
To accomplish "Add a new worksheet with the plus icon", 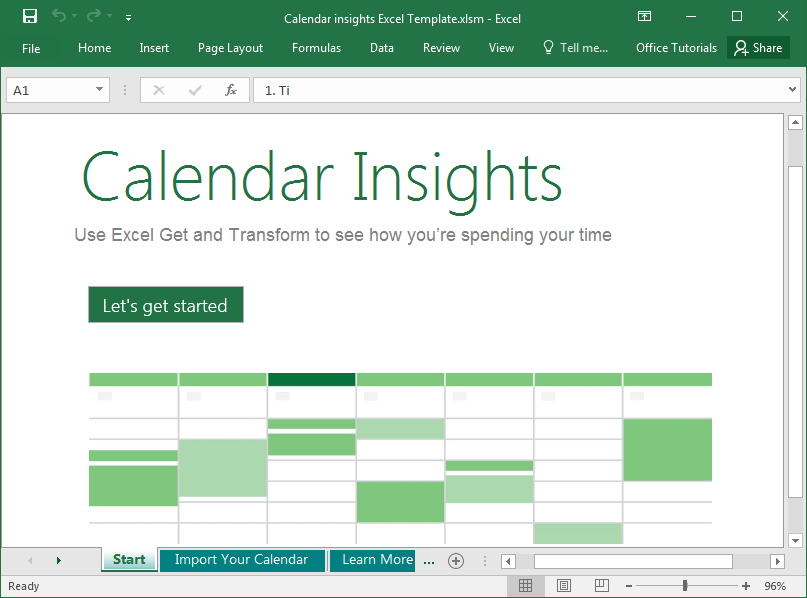I will click(456, 560).
